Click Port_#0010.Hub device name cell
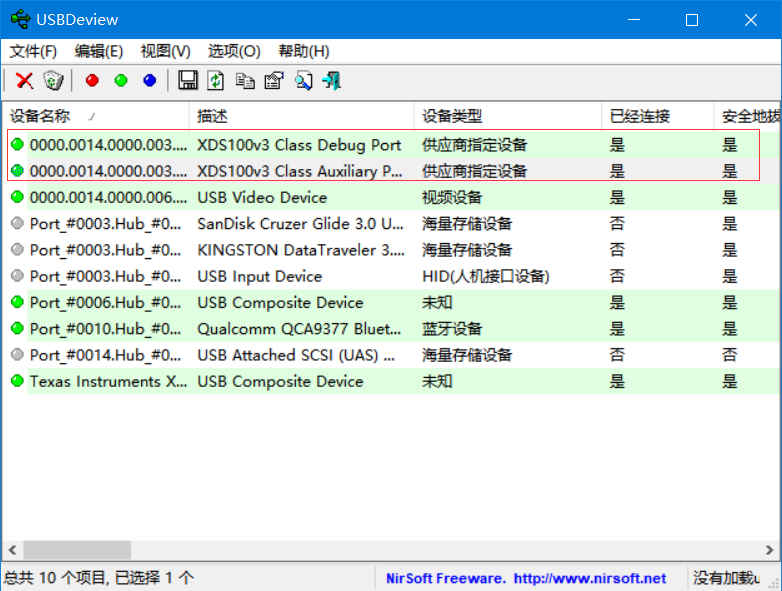This screenshot has height=591, width=782. [105, 328]
